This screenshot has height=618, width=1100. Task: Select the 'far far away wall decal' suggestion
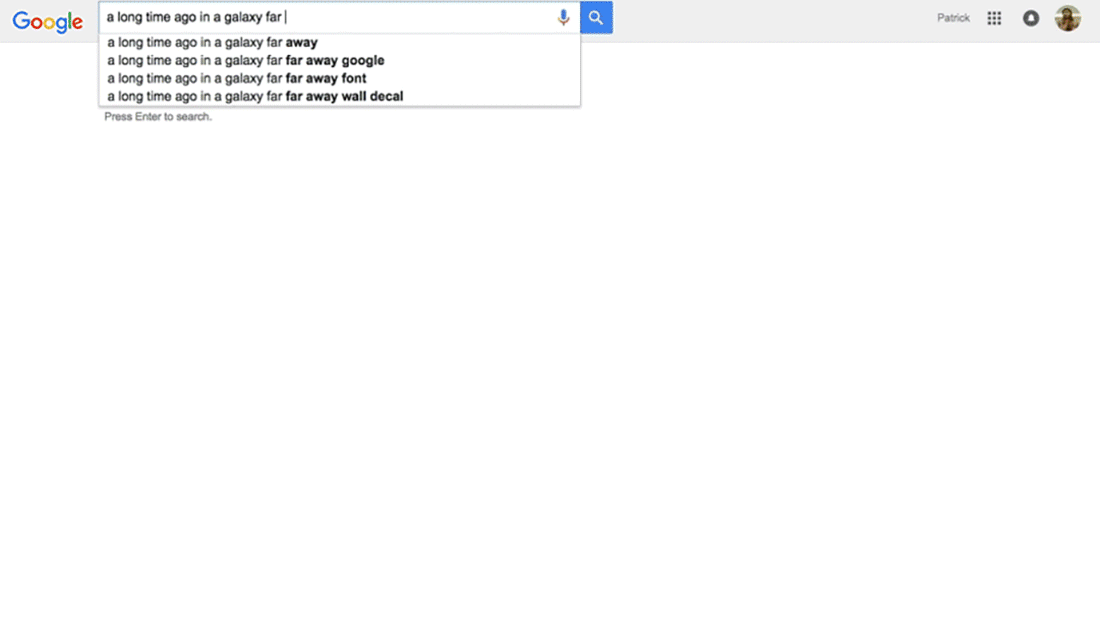pos(340,97)
